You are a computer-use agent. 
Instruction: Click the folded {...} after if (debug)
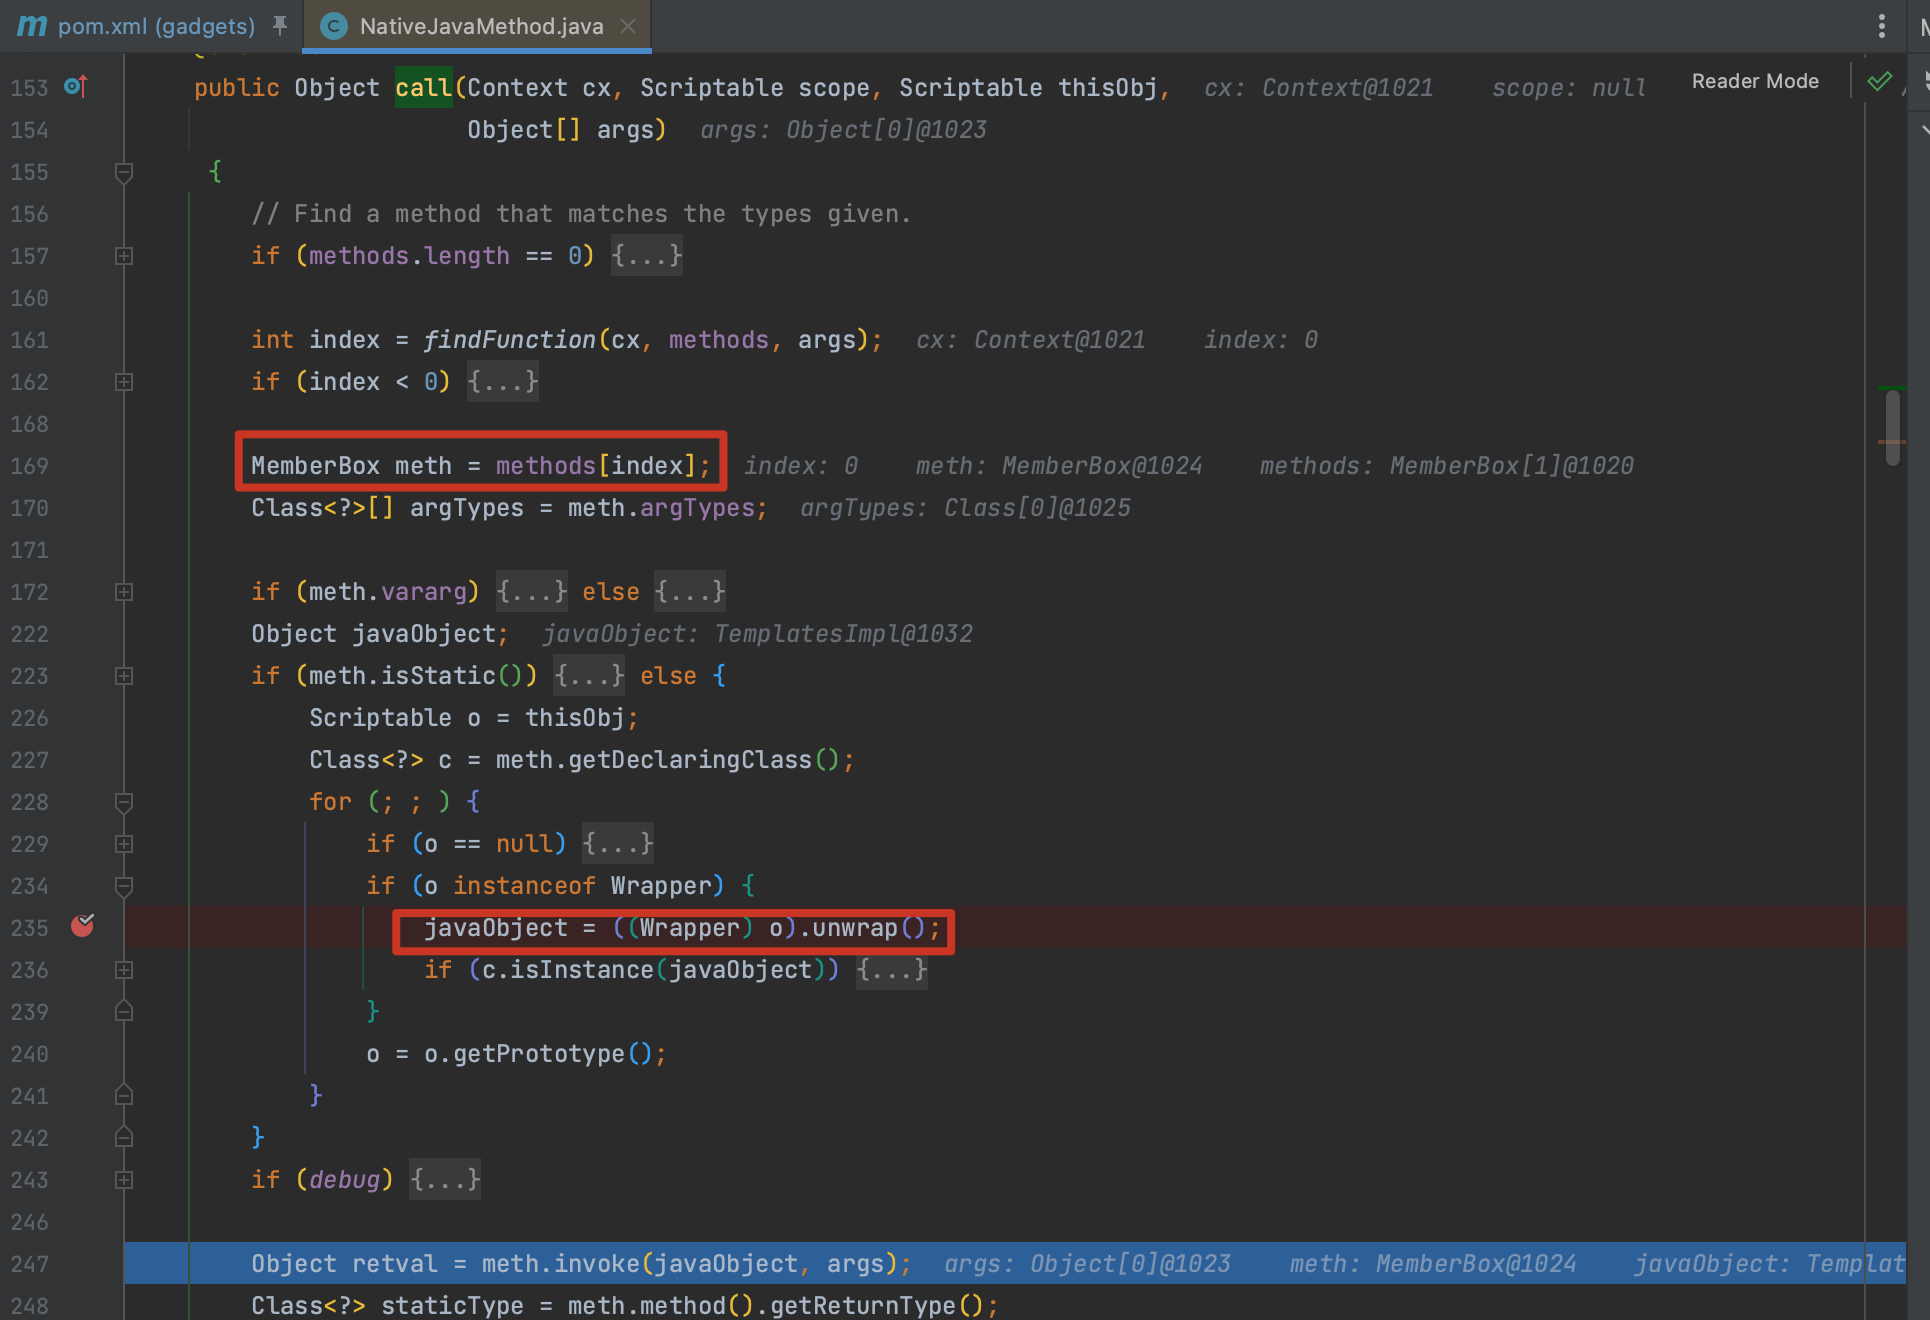click(x=445, y=1180)
